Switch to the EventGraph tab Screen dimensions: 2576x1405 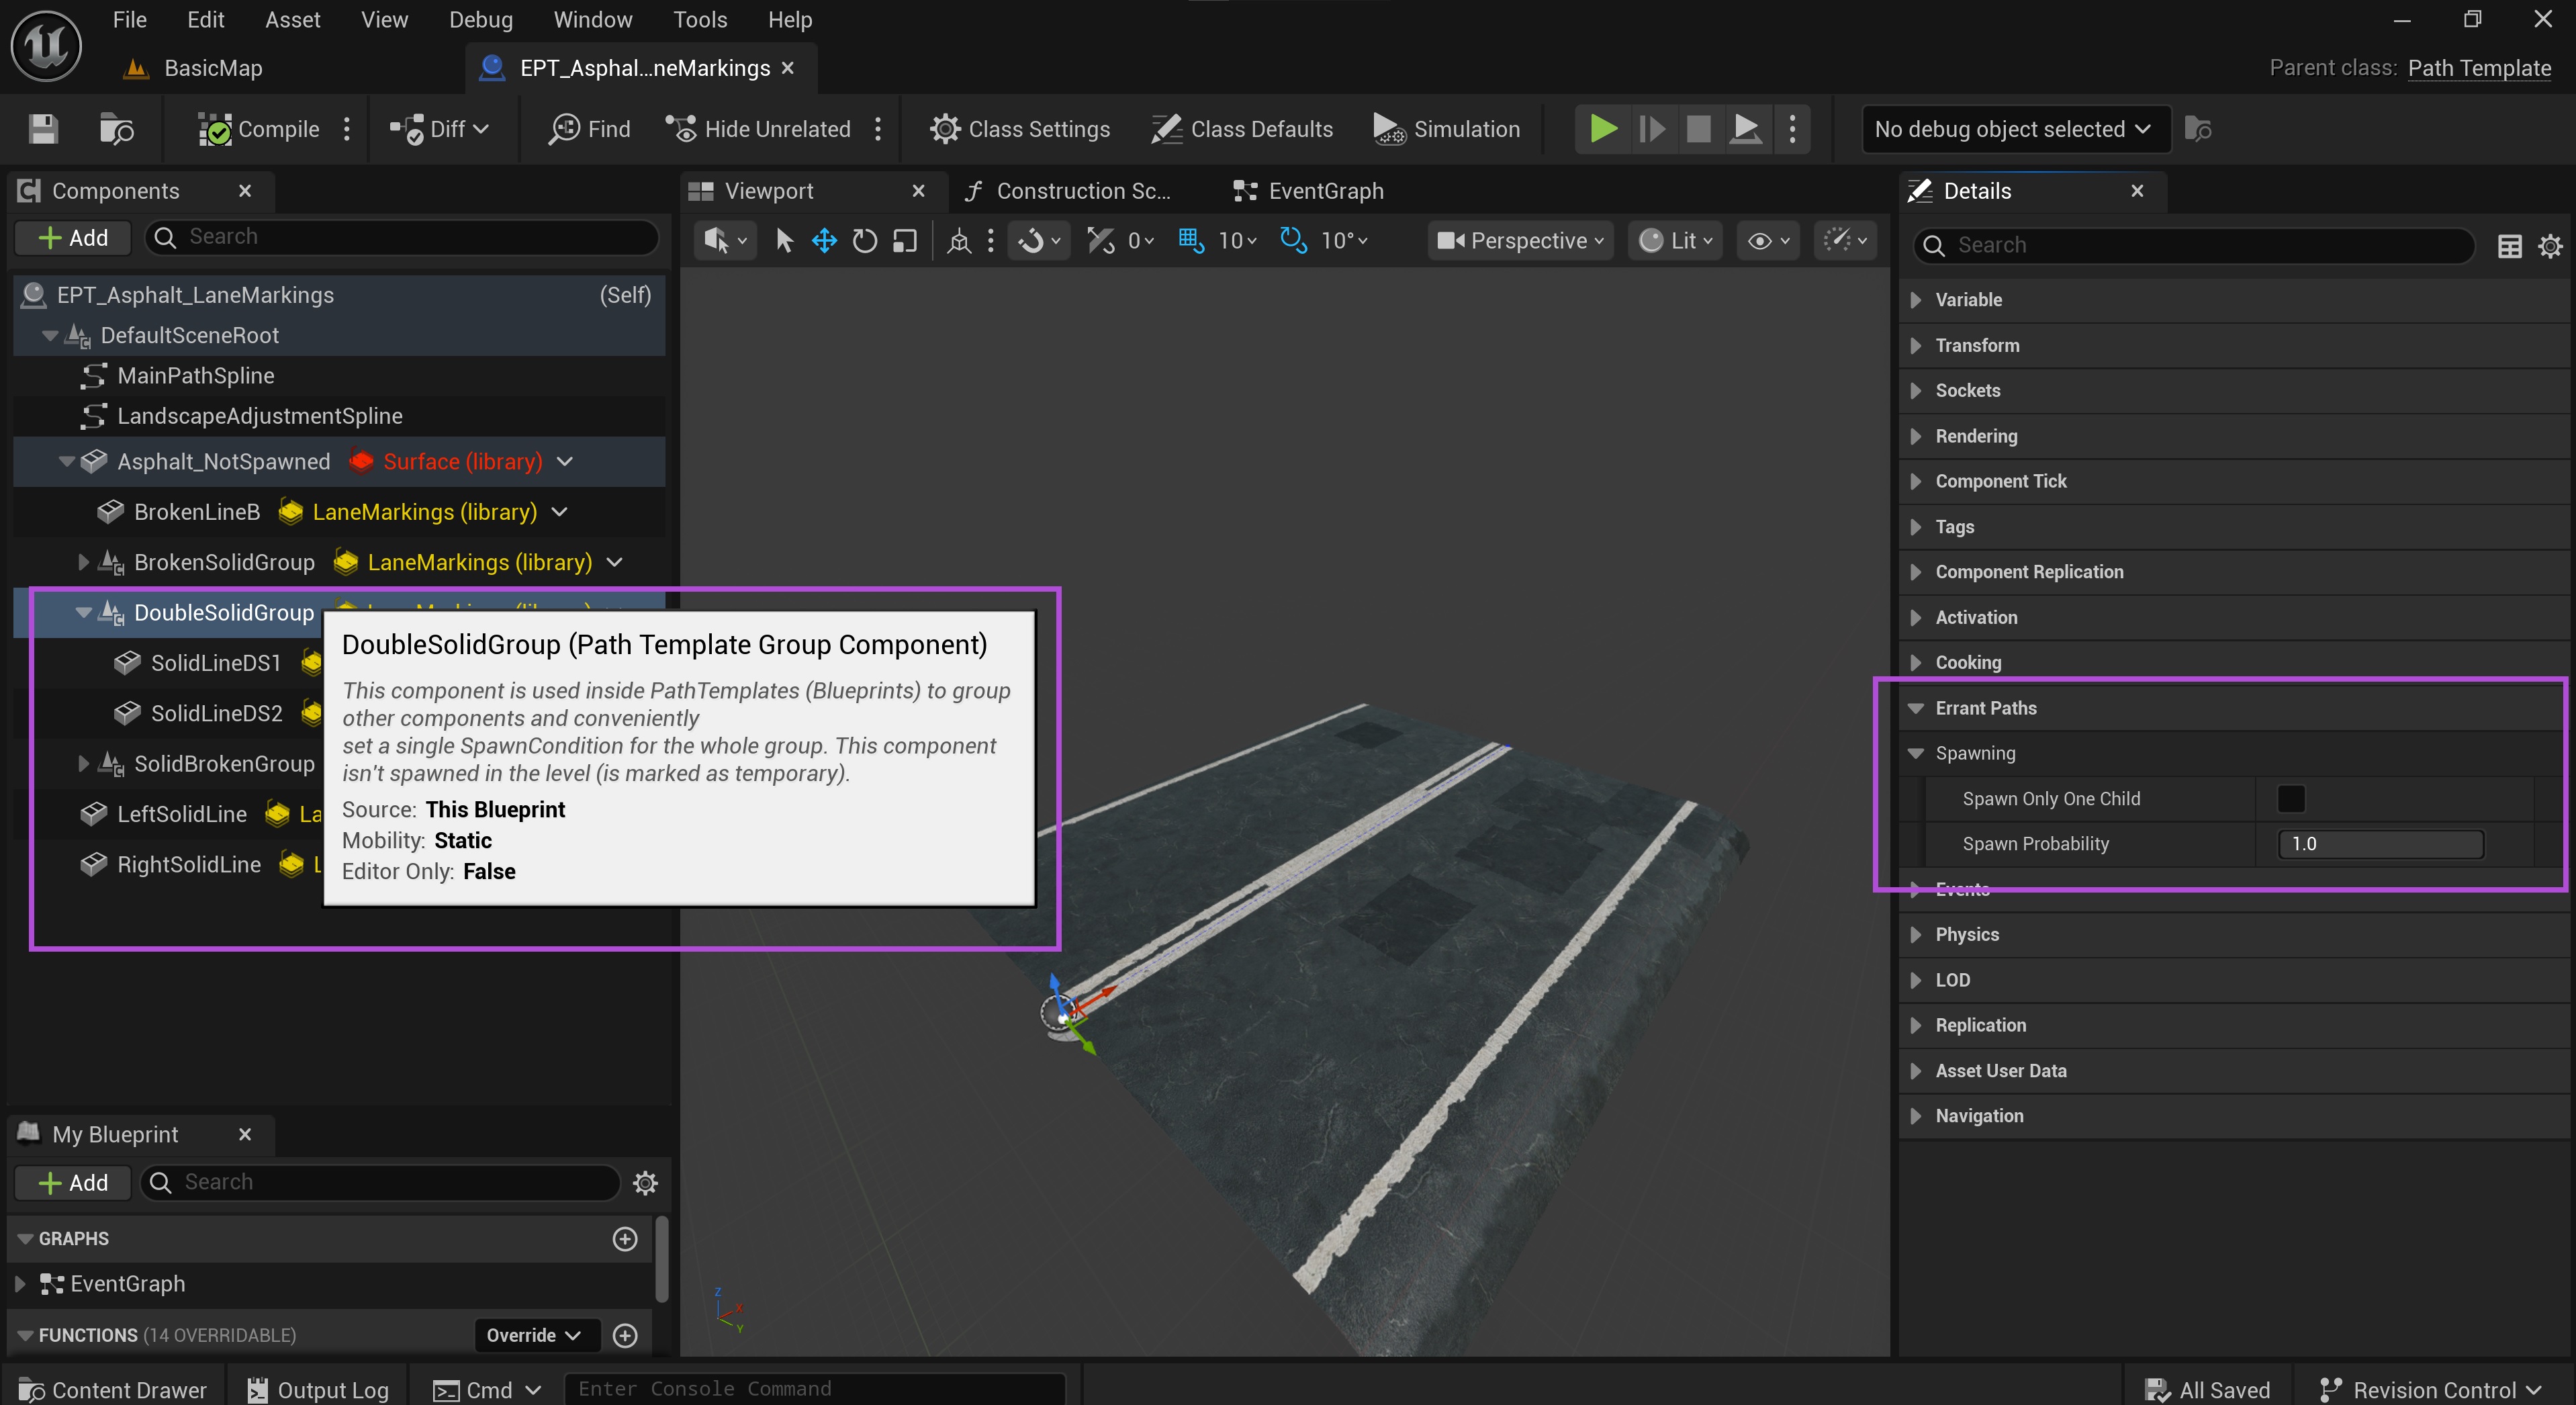(1310, 191)
